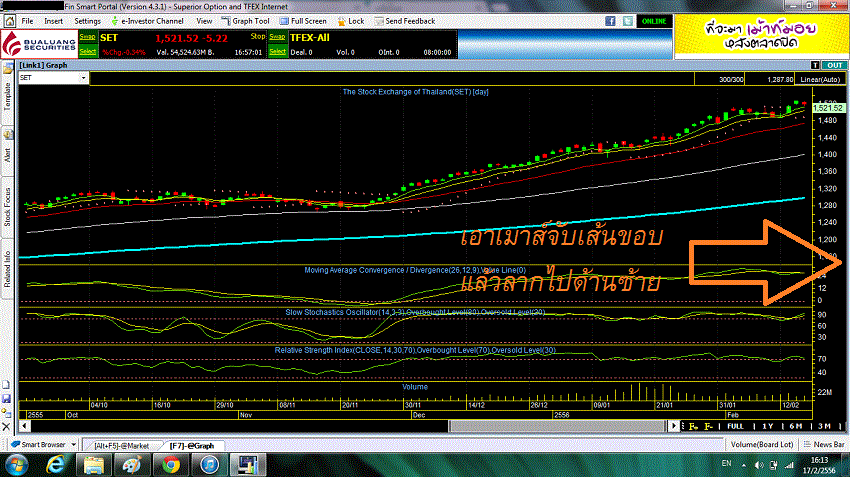Viewport: 850px width, 477px height.
Task: Click the volume speaker tray icon
Action: coord(759,465)
